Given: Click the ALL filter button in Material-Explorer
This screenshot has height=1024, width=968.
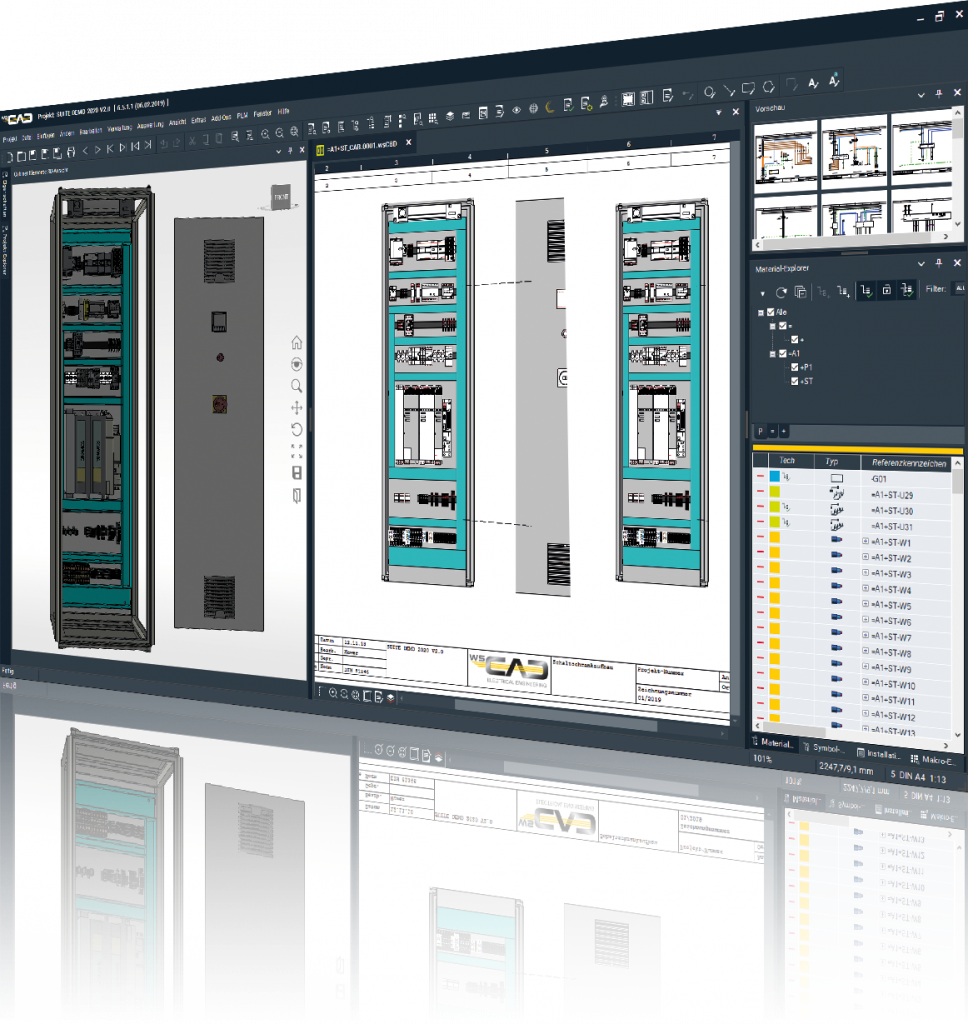Looking at the screenshot, I should (959, 290).
